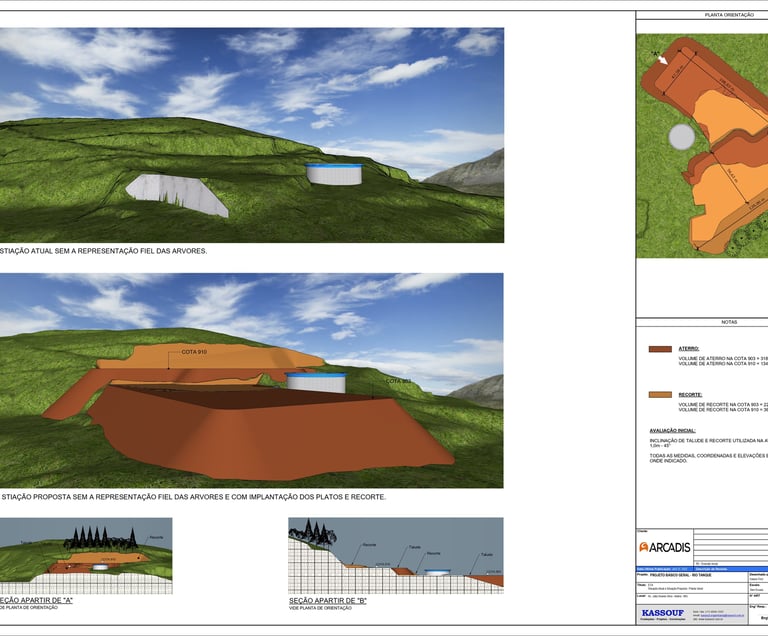This screenshot has width=768, height=636.
Task: Click the white section arrow marker "A"
Action: [x=663, y=60]
